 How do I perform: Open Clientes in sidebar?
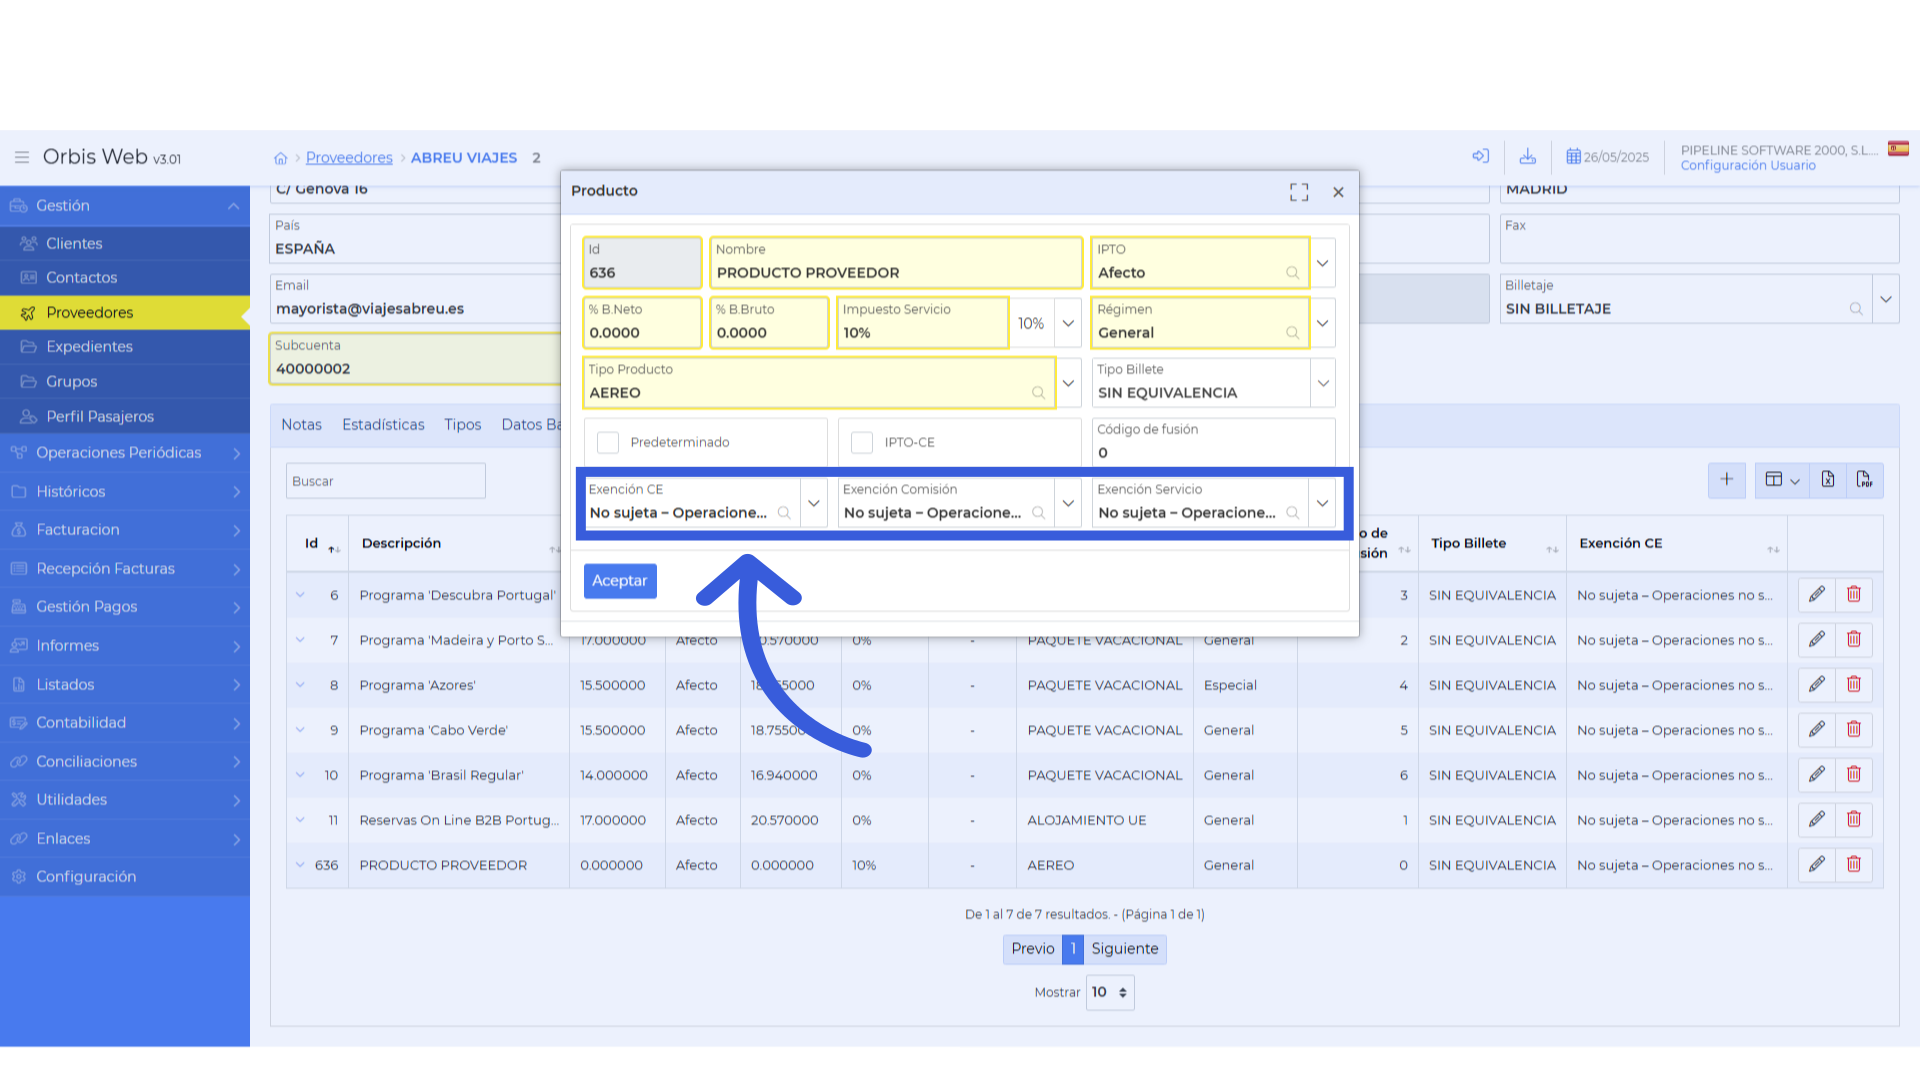pyautogui.click(x=125, y=243)
